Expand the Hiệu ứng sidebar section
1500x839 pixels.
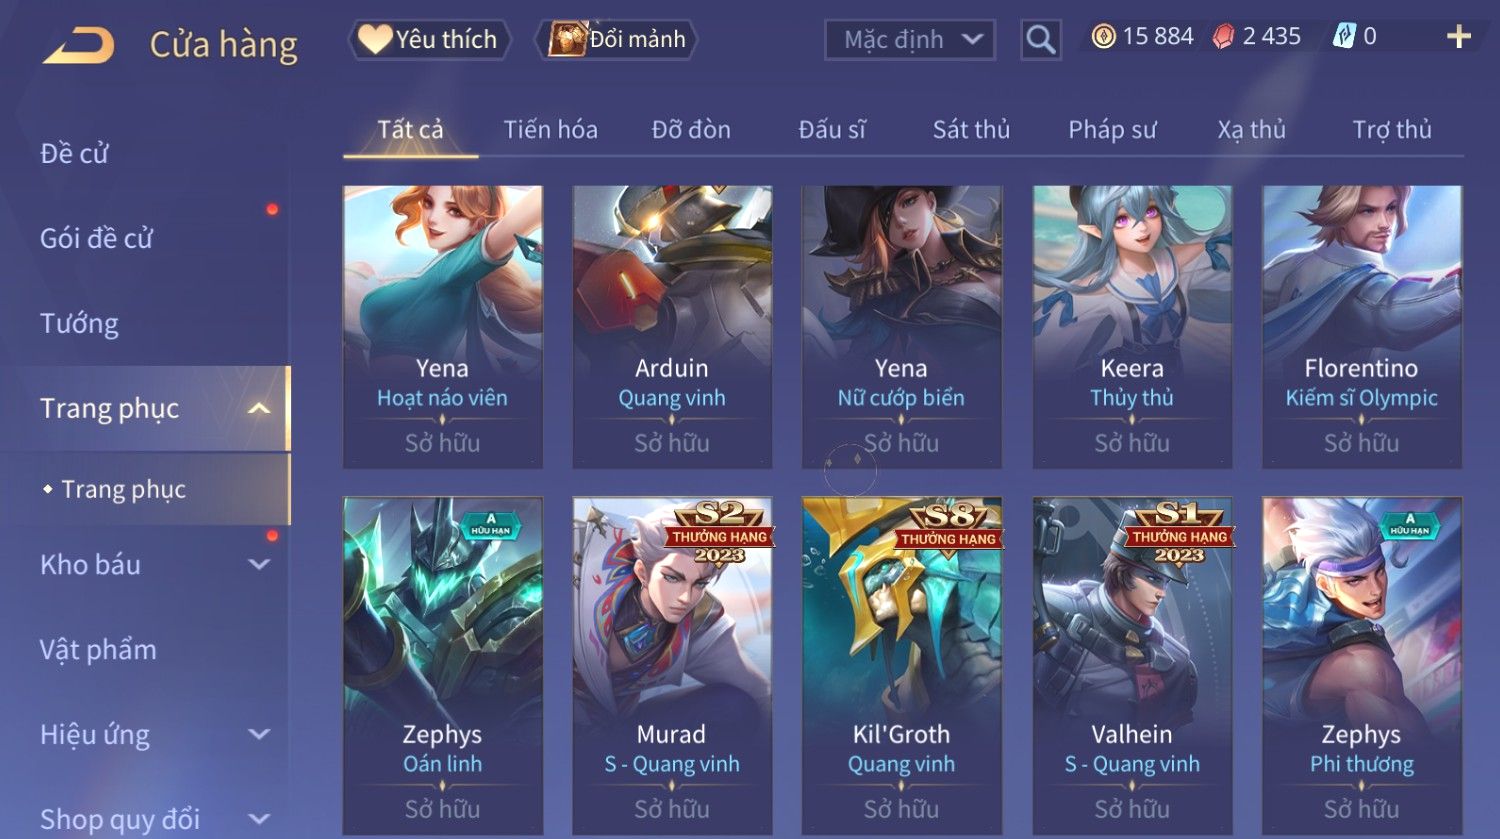point(259,734)
